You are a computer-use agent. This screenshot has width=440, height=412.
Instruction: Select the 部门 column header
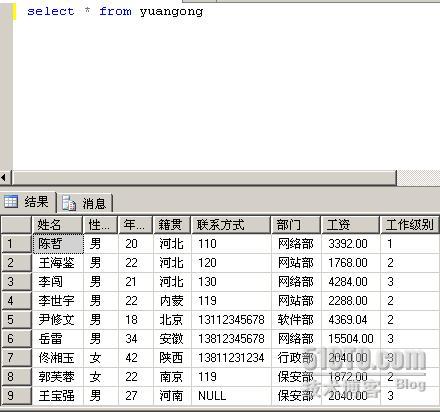click(296, 225)
